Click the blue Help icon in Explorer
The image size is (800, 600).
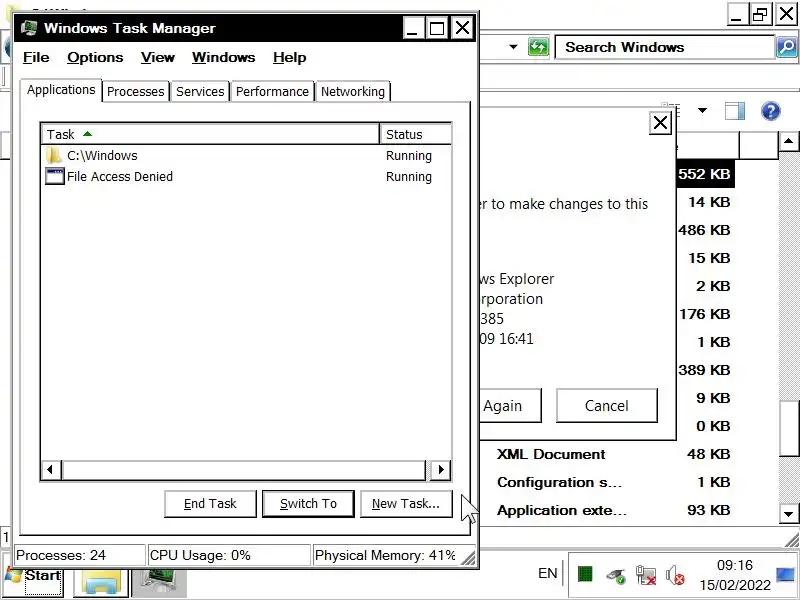coord(770,111)
